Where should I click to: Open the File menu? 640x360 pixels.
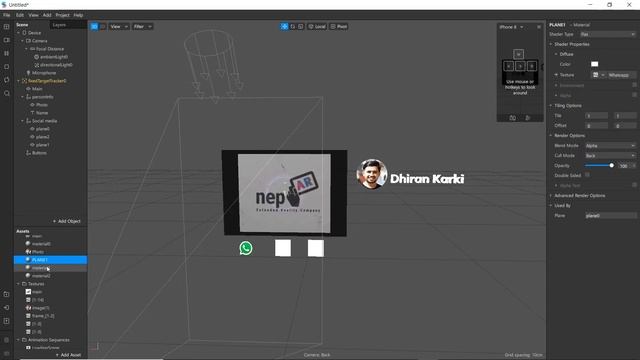[x=7, y=15]
